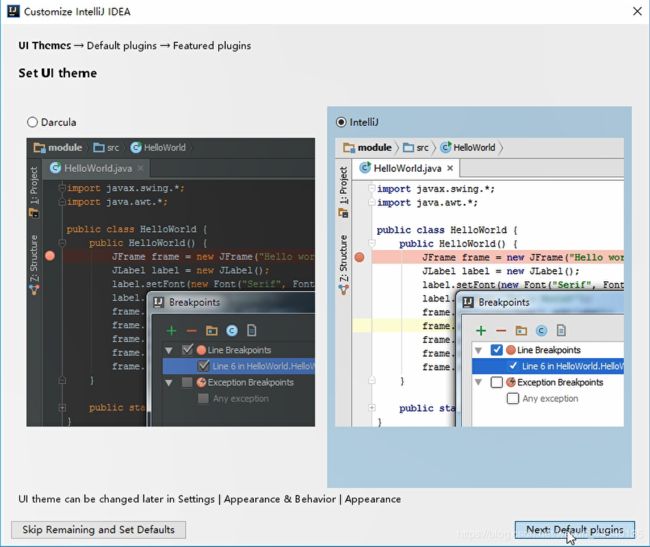The width and height of the screenshot is (650, 547).
Task: Click Line Breakpoints red icon in Darcula preview
Action: [x=201, y=350]
